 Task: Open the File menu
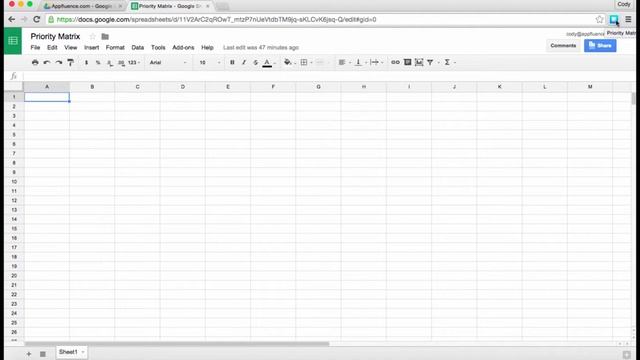pos(36,47)
